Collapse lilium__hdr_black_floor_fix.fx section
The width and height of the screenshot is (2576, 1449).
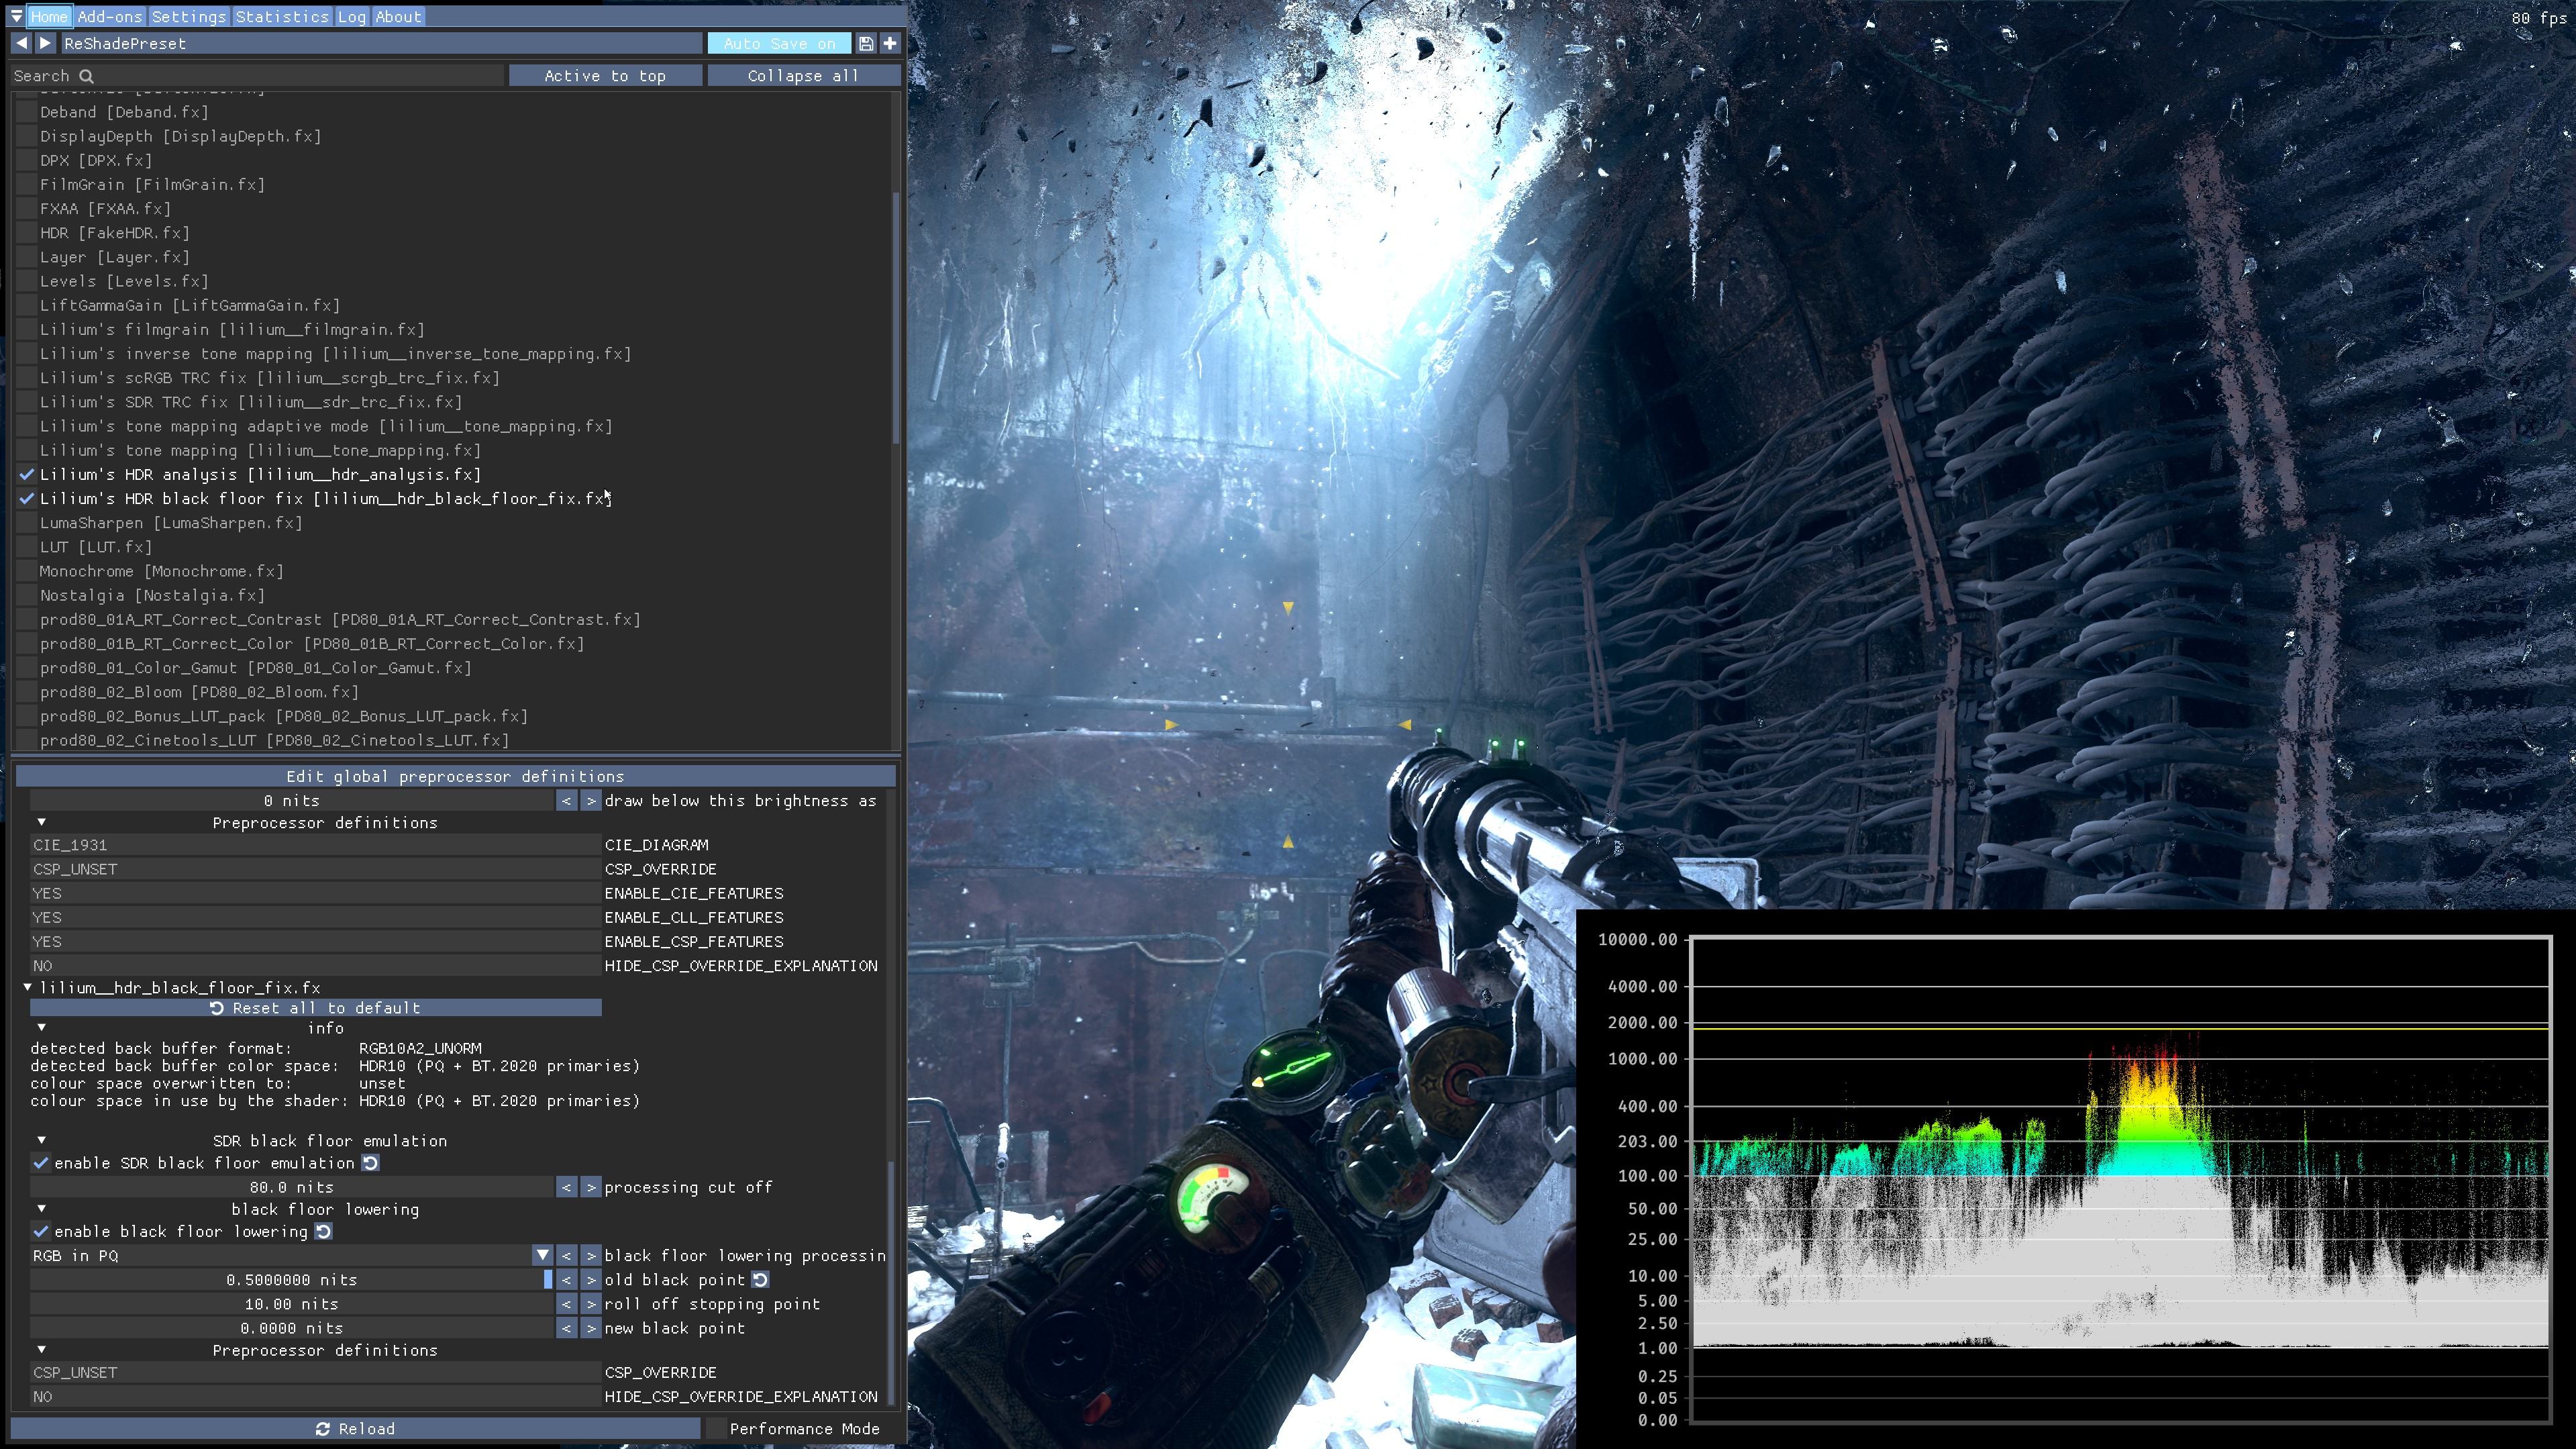pos(28,987)
